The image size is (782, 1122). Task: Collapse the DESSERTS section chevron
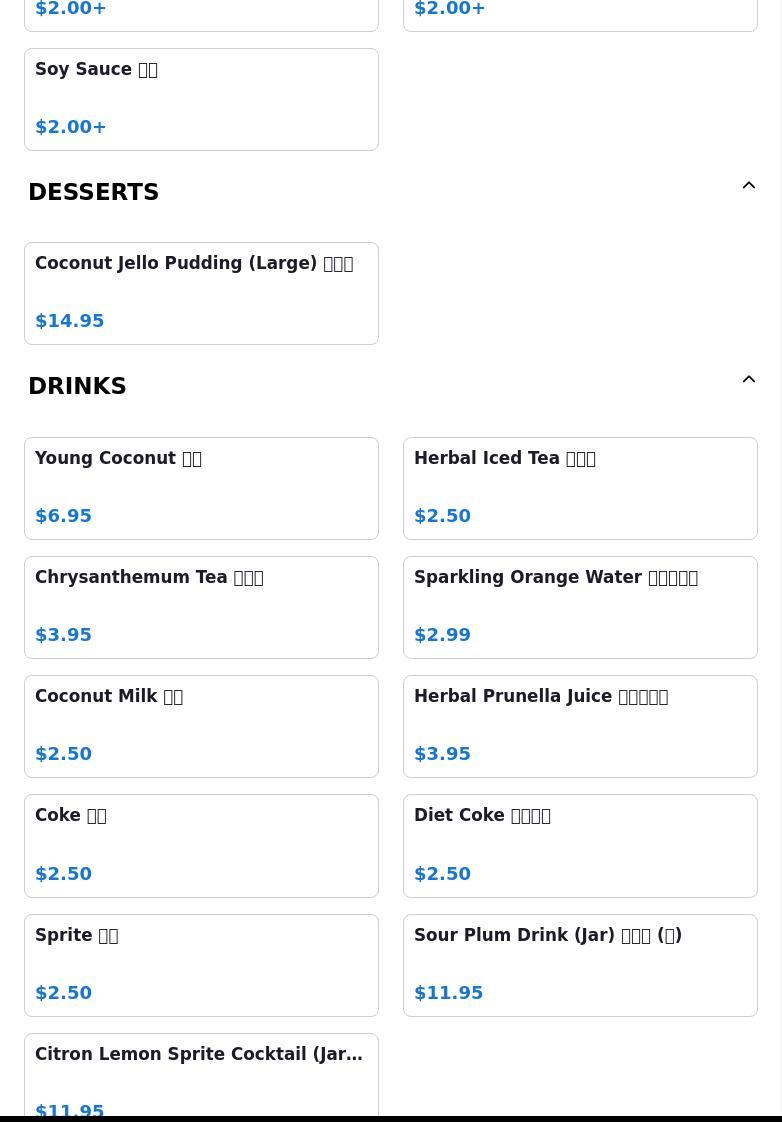(748, 185)
